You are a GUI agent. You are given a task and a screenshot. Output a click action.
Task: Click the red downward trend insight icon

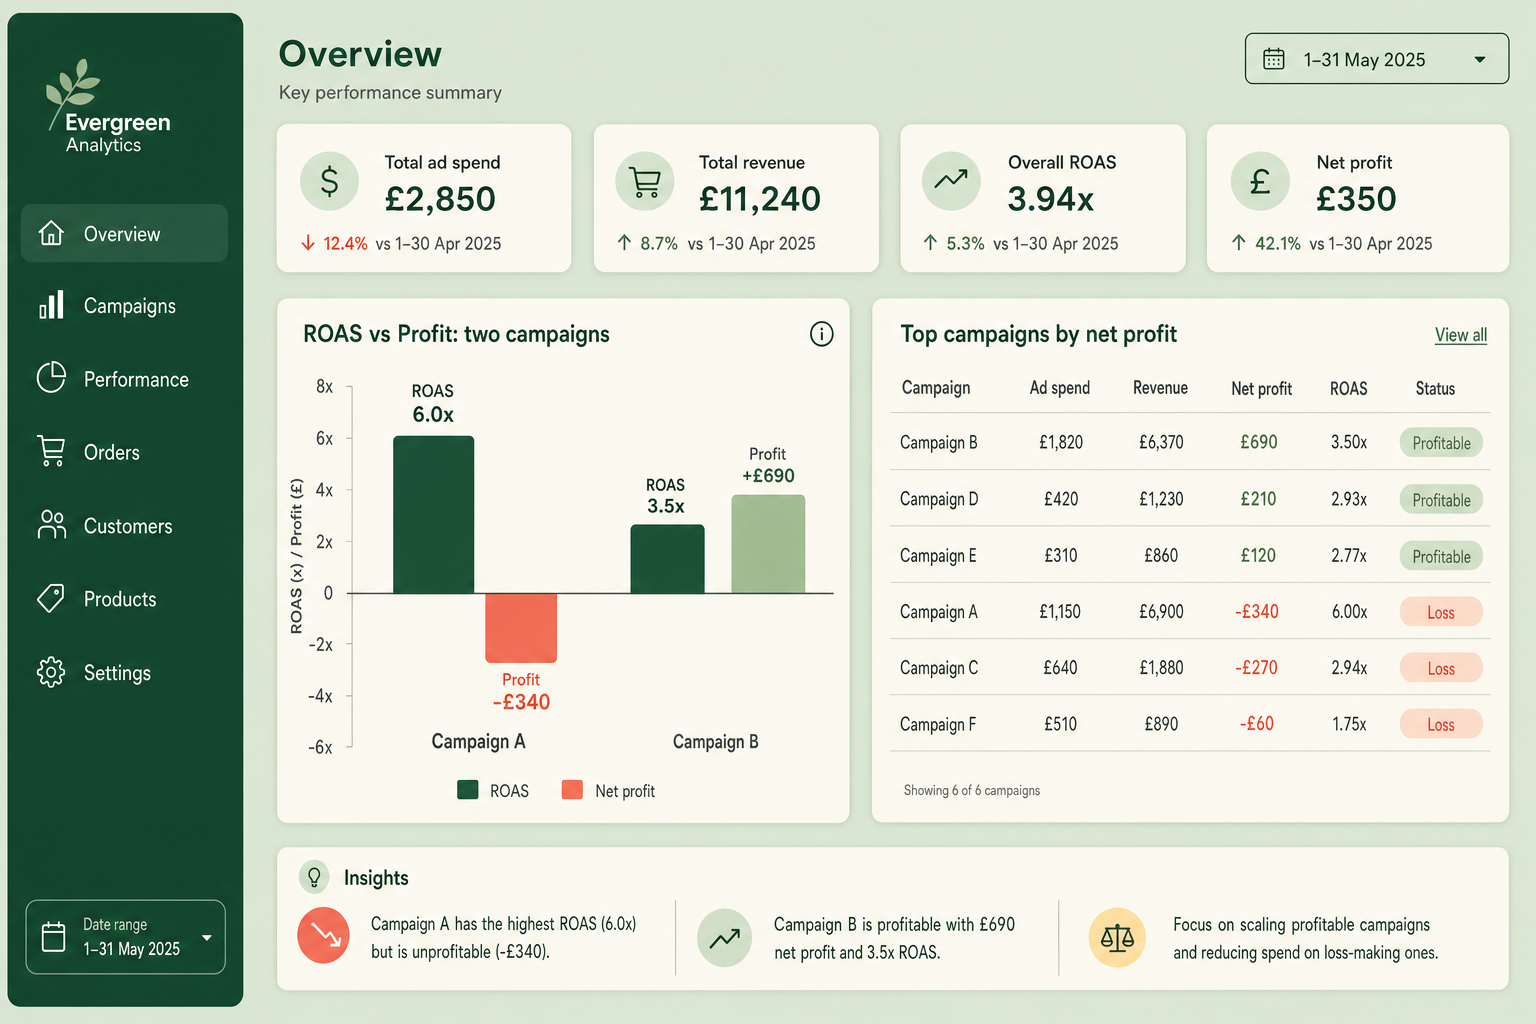tap(324, 936)
